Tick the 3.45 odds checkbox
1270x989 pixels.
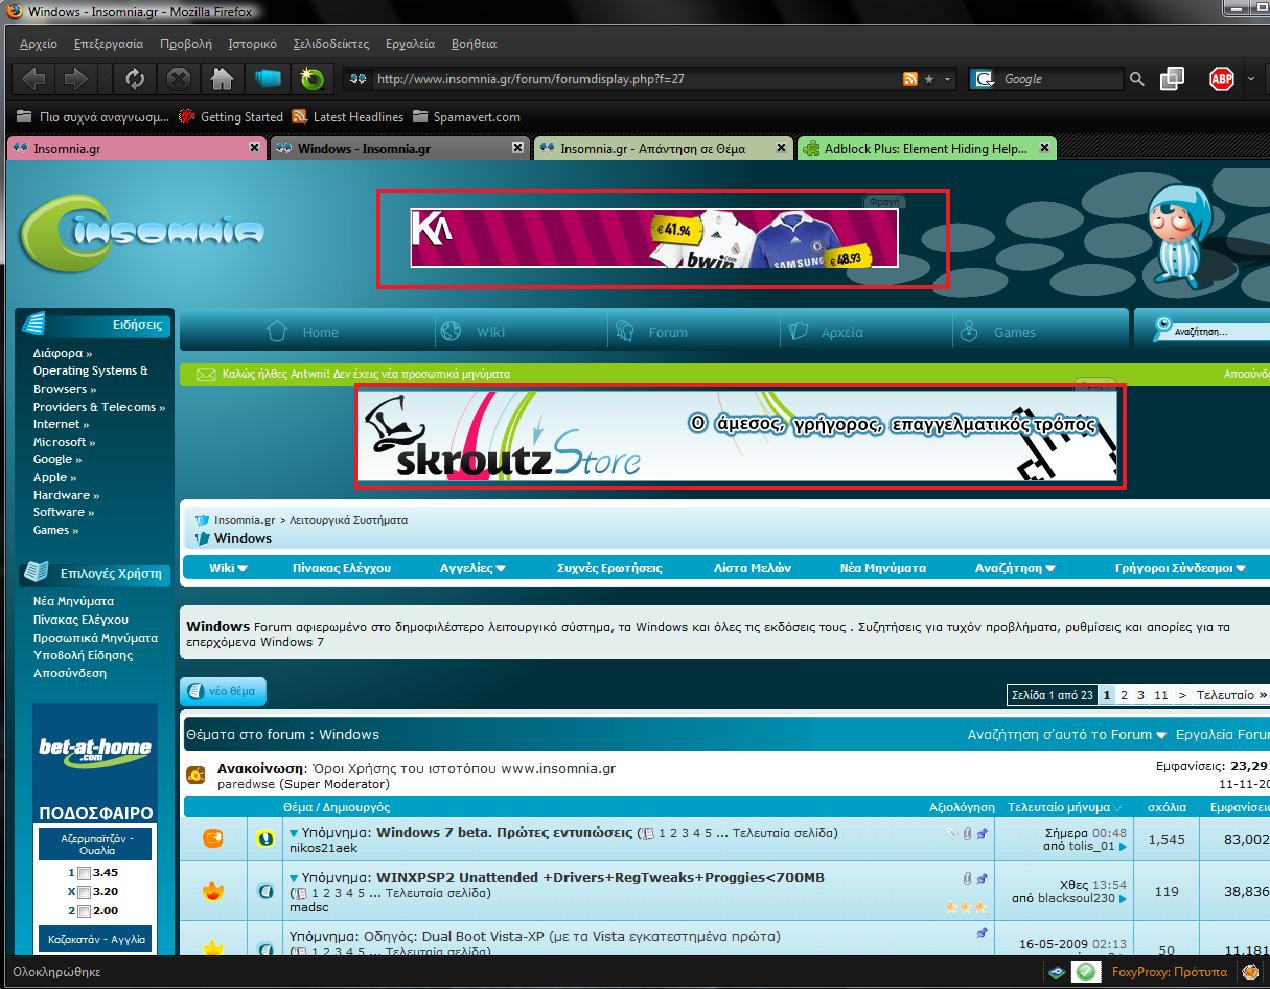[84, 873]
